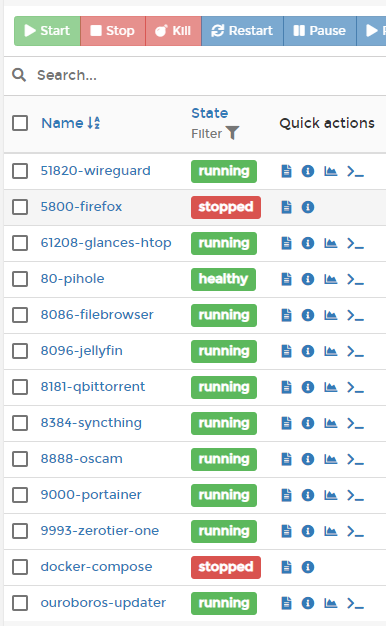The image size is (390, 626).
Task: Open console icon for 8888-oscam
Action: (x=355, y=459)
